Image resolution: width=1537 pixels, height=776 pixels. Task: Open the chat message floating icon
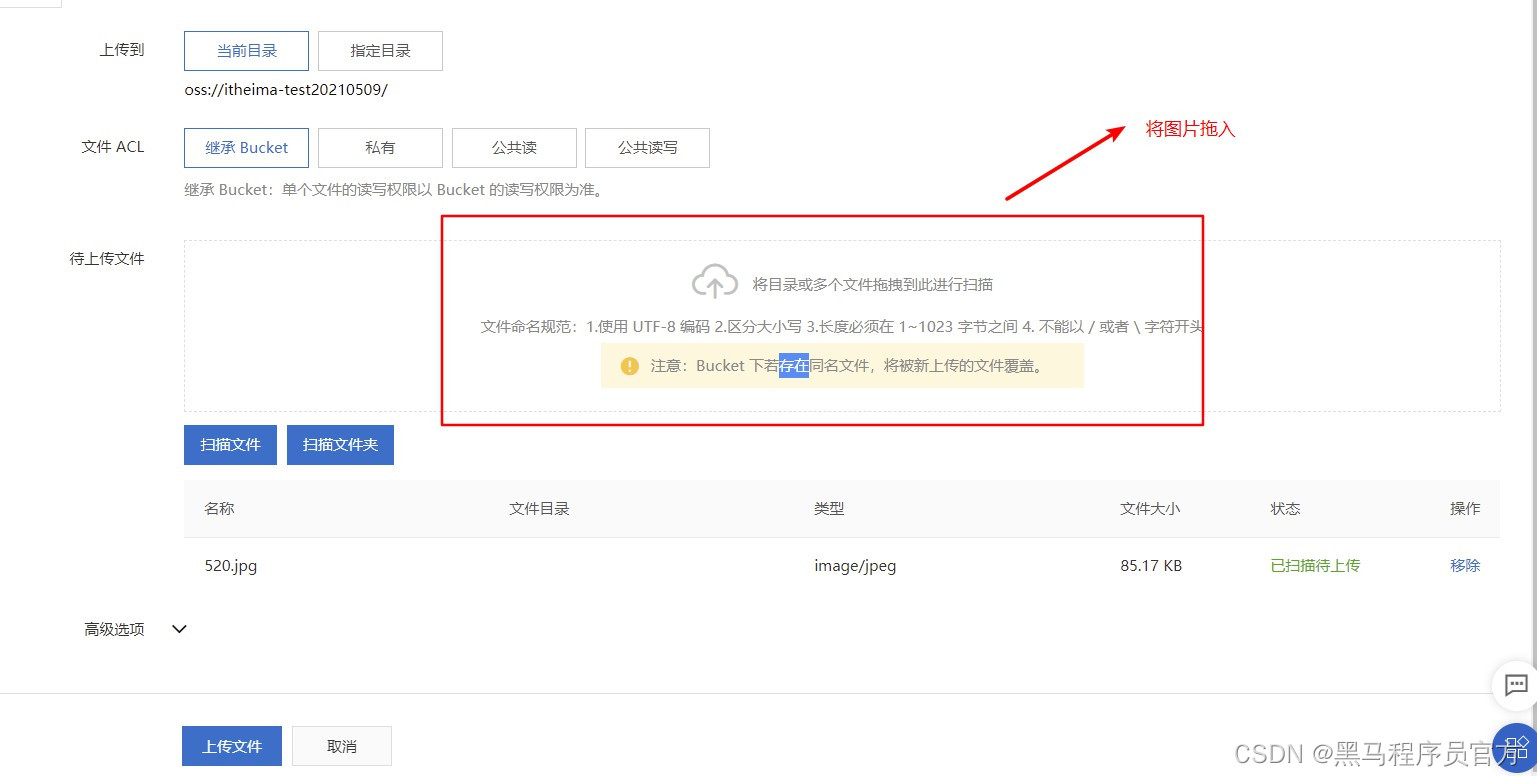pyautogui.click(x=1516, y=685)
